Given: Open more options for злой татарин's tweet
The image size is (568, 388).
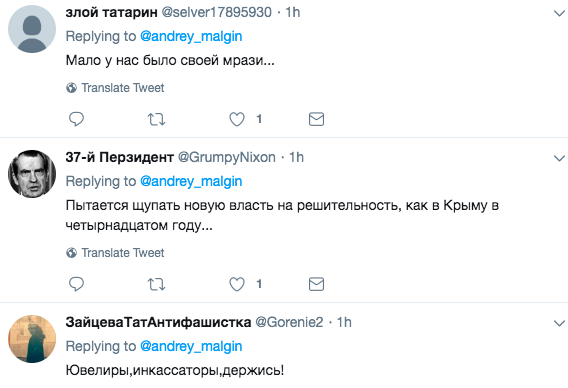Looking at the screenshot, I should pyautogui.click(x=559, y=14).
